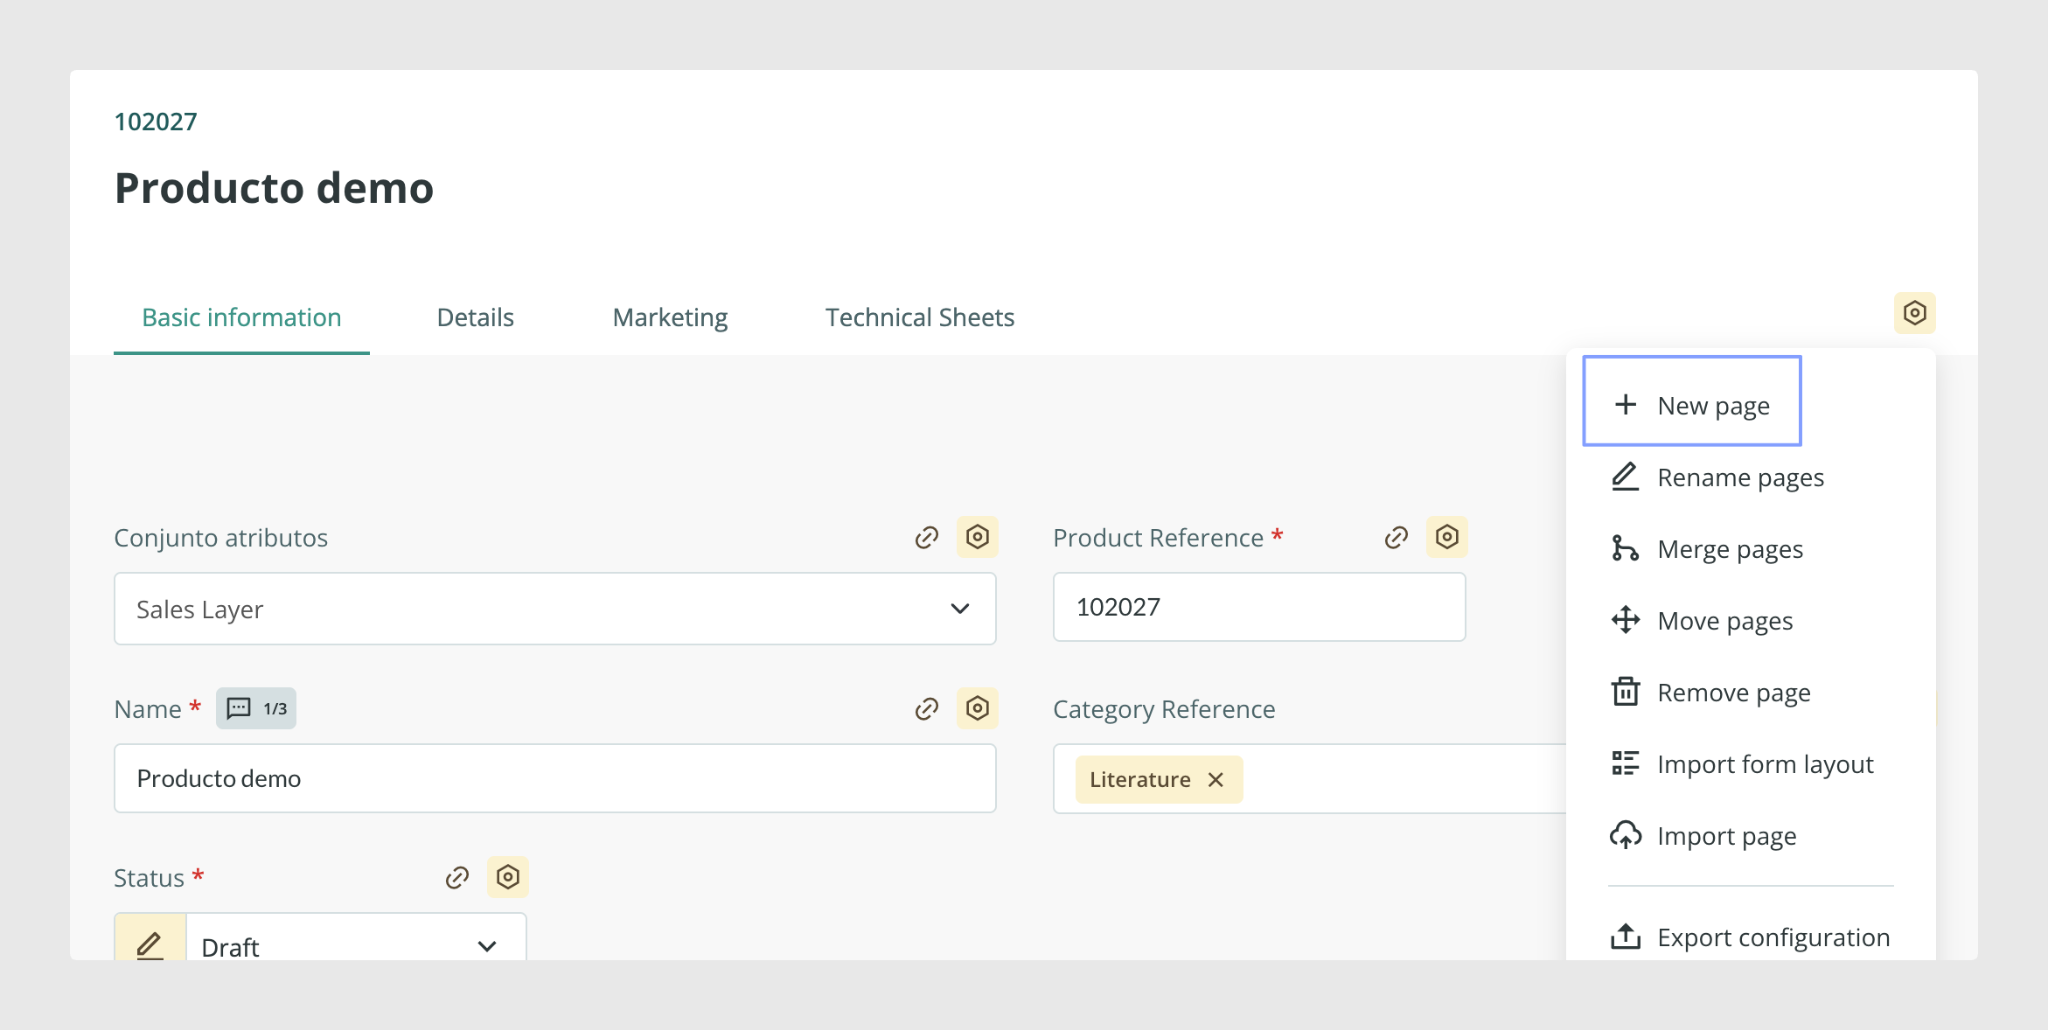This screenshot has width=2048, height=1030.
Task: Open the page settings hexagon icon beside tabs
Action: 1914,313
